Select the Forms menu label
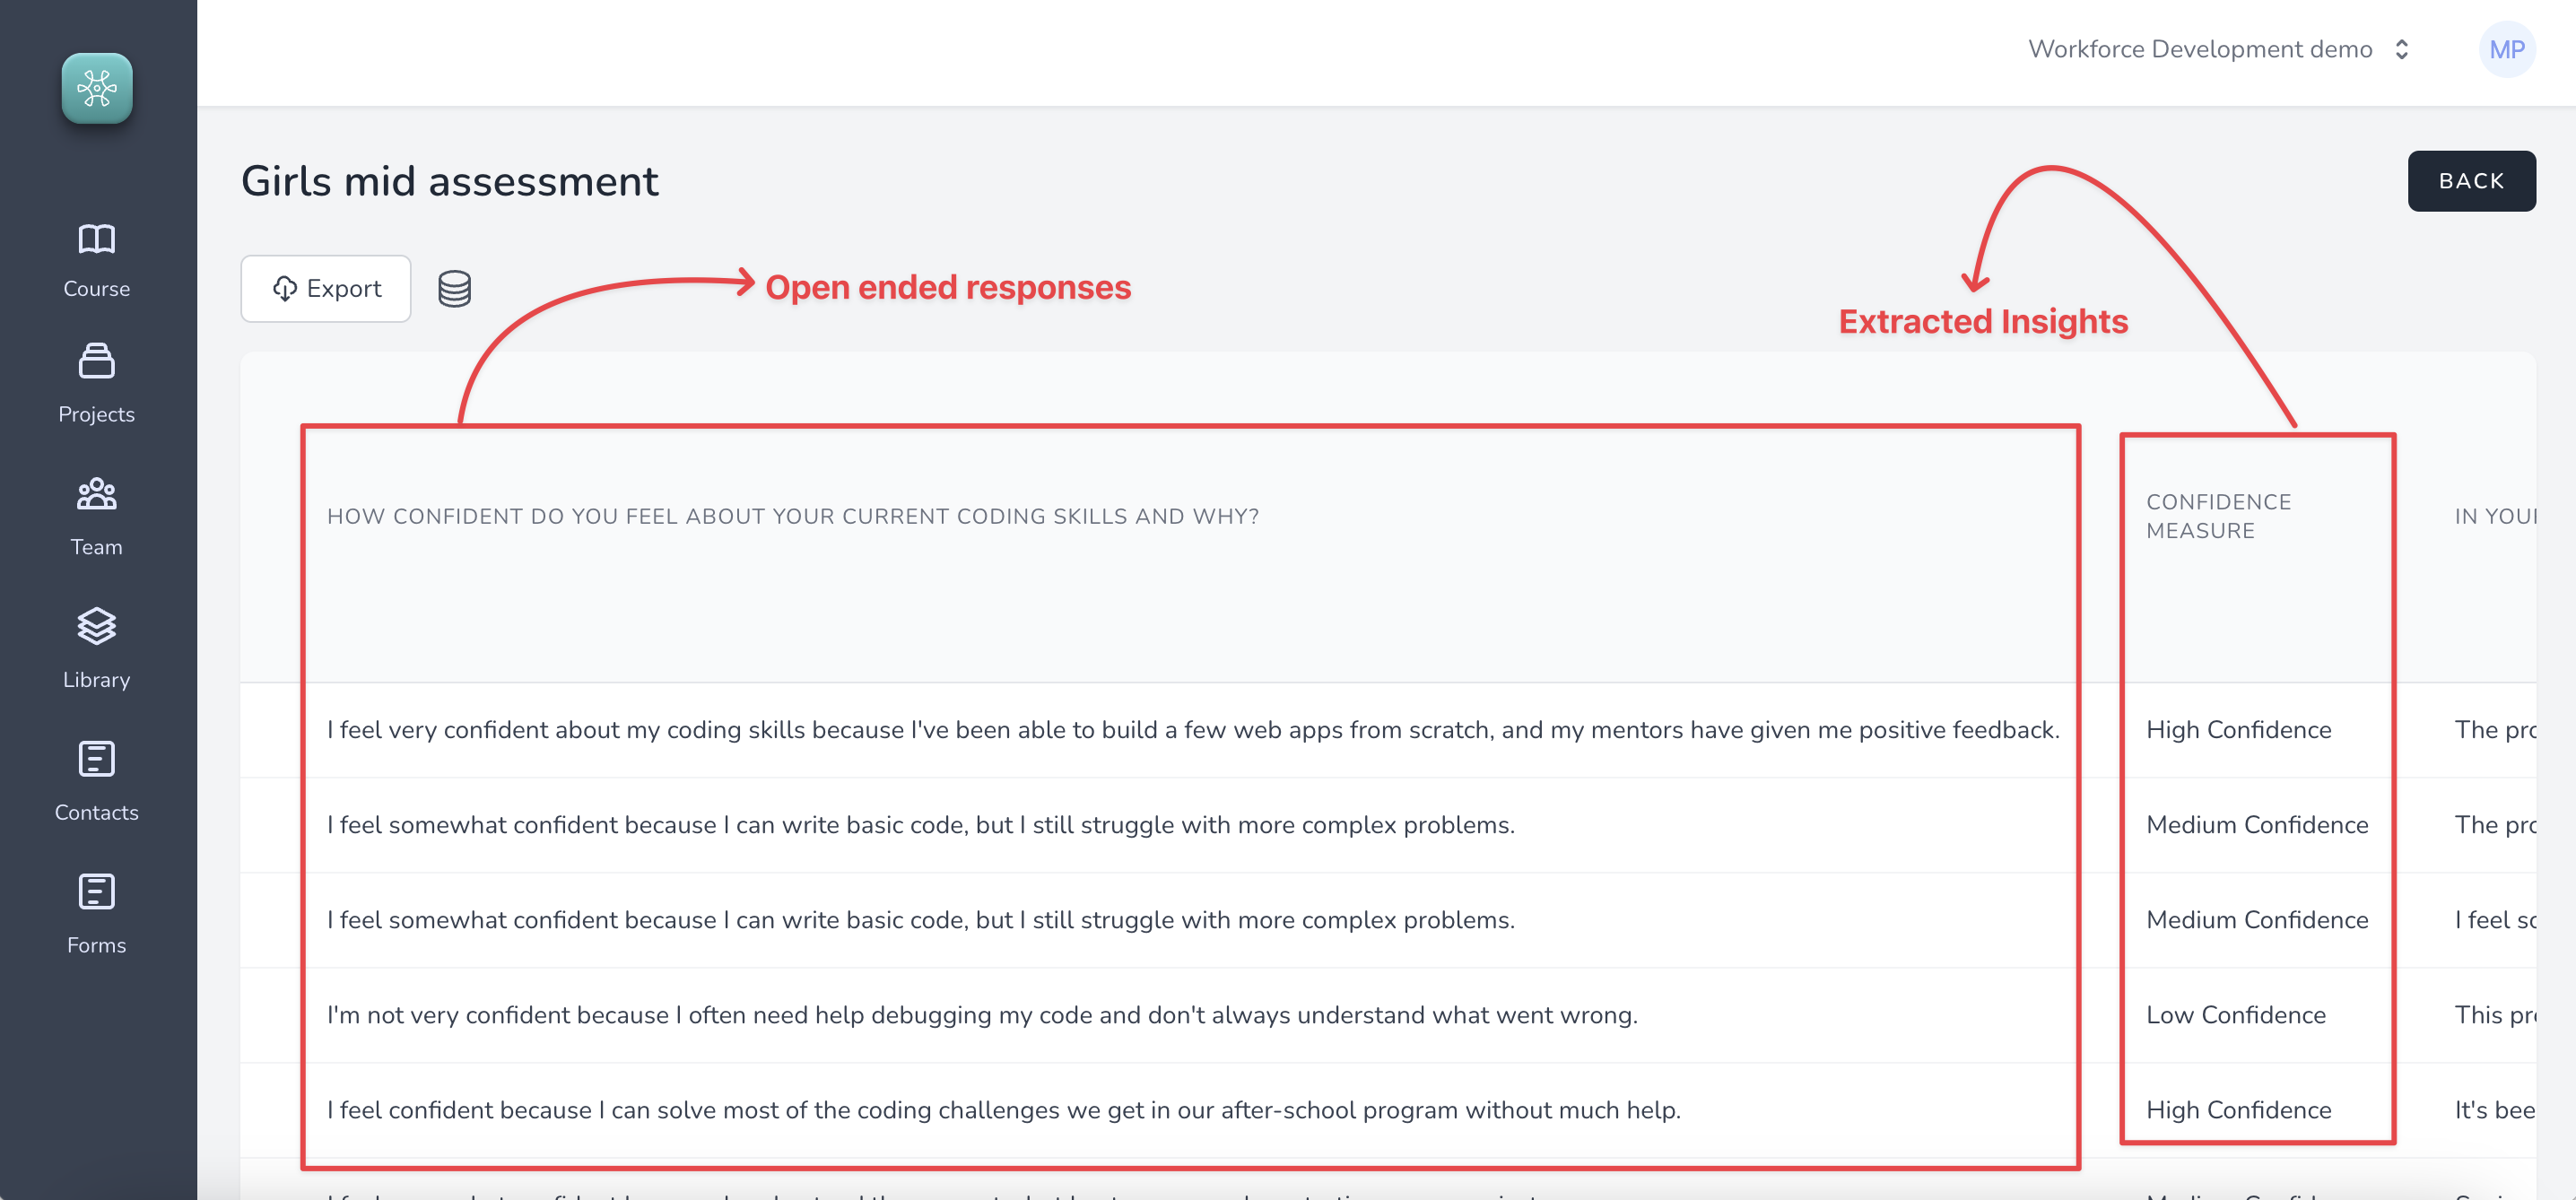The image size is (2576, 1200). click(x=97, y=946)
